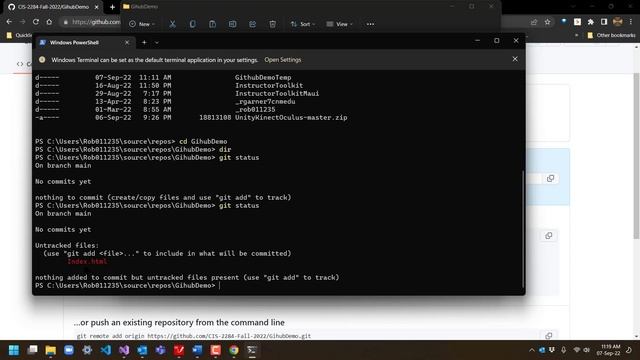Open File Explorer from taskbar
Image resolution: width=640 pixels, height=360 pixels.
pyautogui.click(x=51, y=350)
